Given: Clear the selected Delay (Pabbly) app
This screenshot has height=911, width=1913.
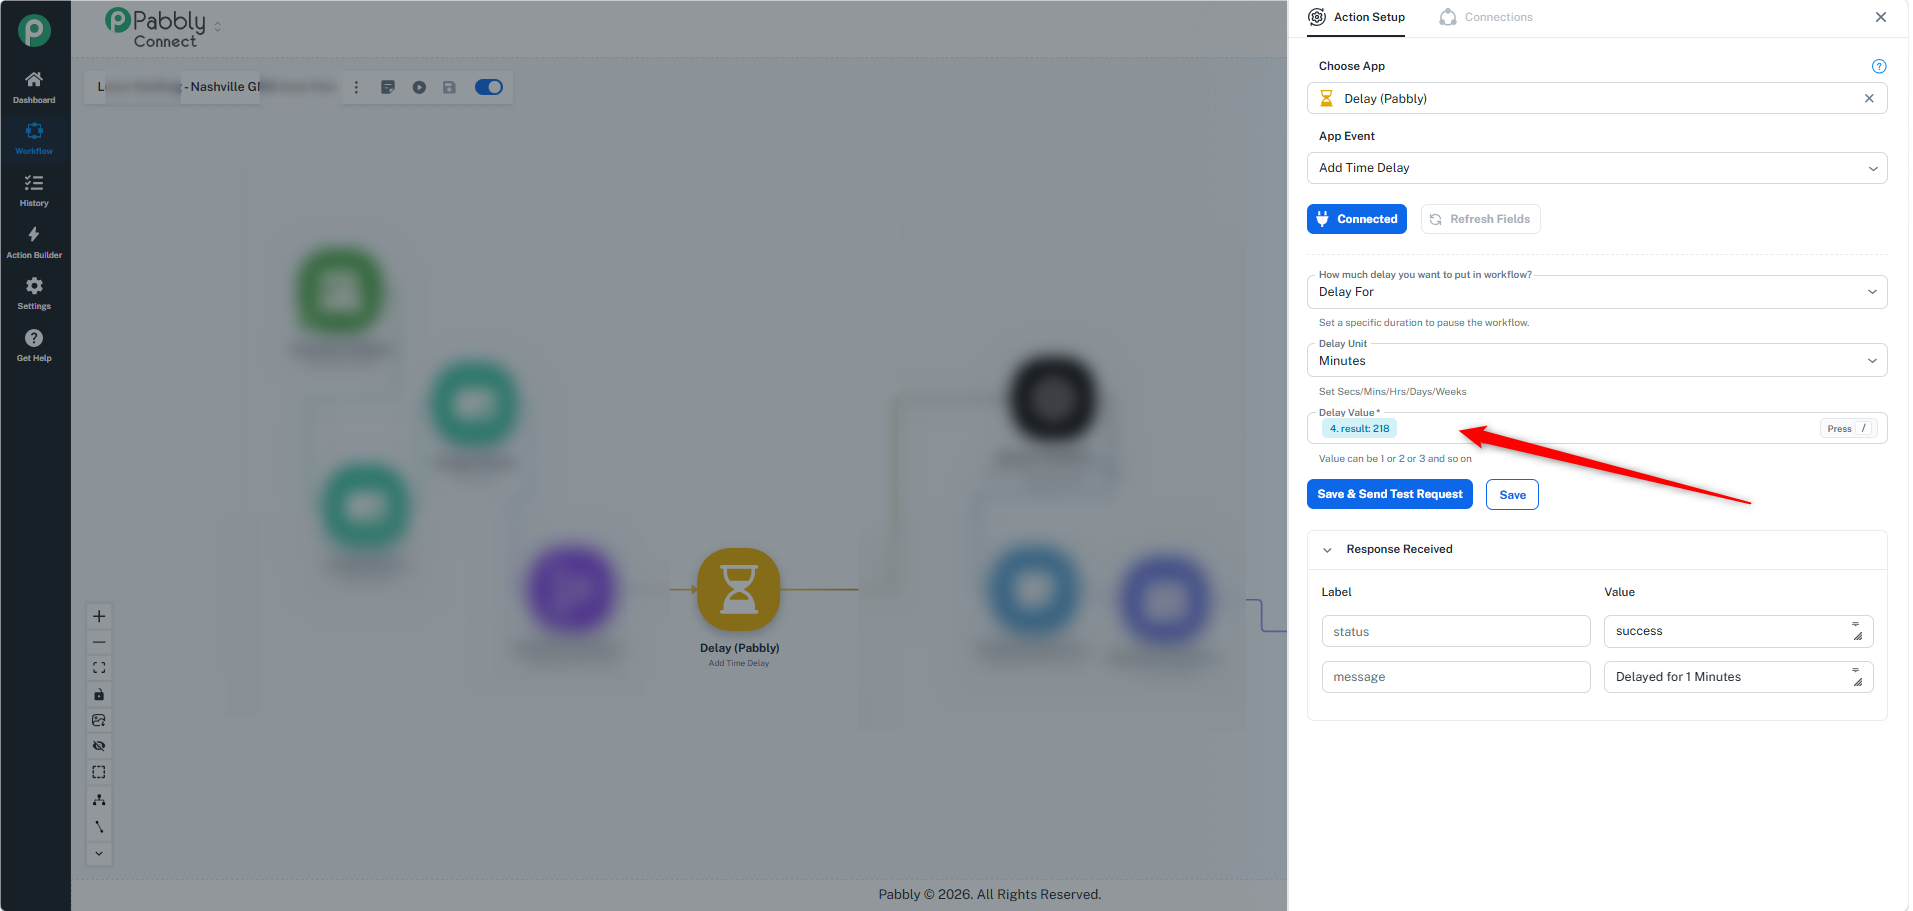Looking at the screenshot, I should tap(1869, 98).
